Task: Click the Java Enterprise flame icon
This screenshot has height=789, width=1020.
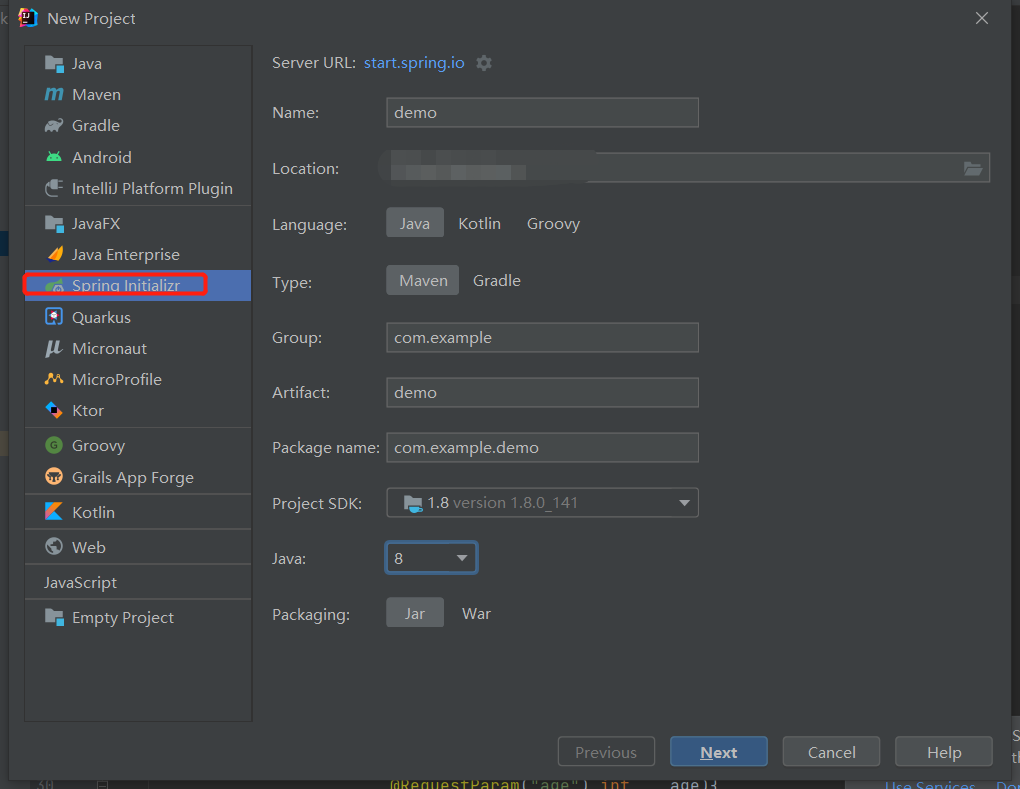Action: (x=55, y=254)
